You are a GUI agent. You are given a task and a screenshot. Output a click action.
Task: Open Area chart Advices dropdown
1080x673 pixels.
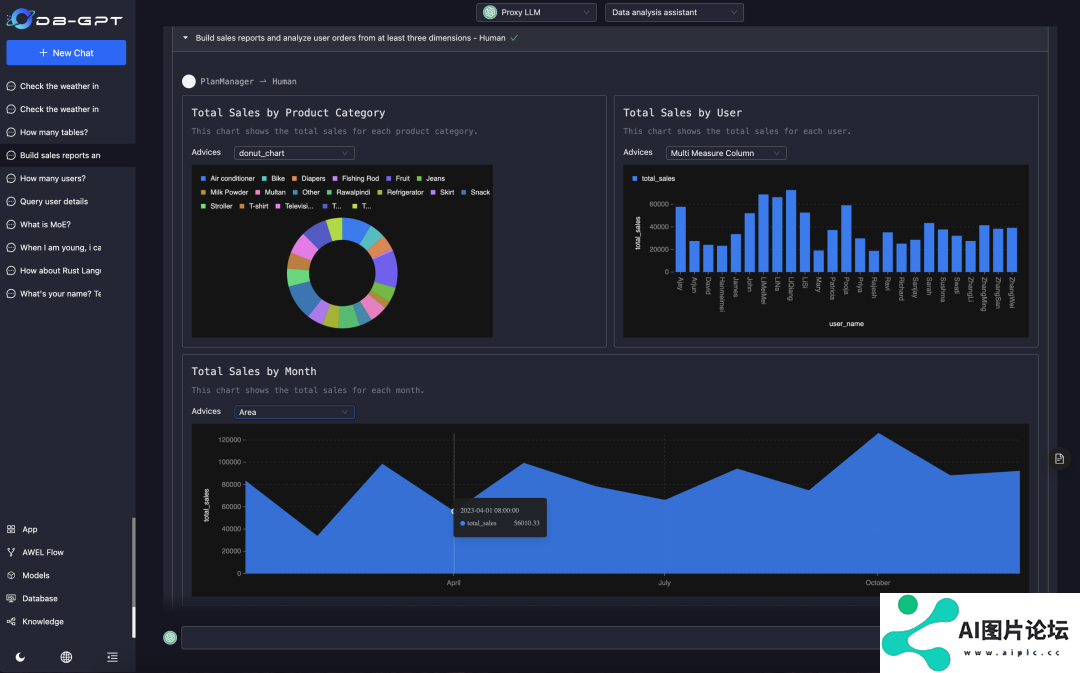tap(294, 412)
